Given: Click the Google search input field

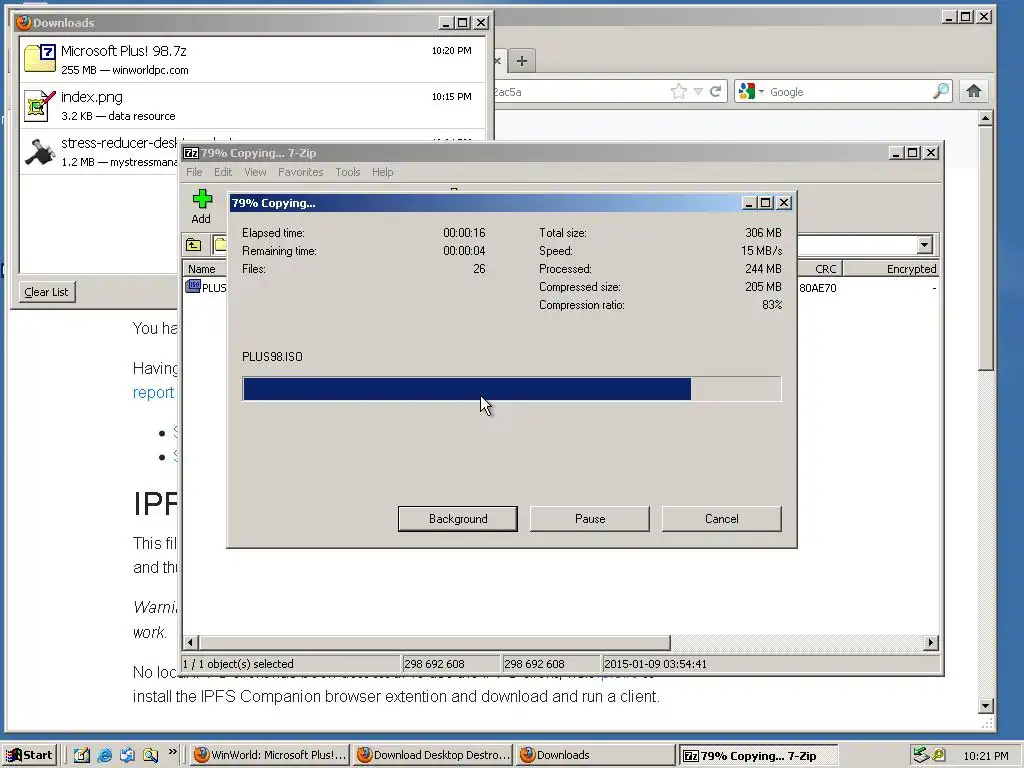Looking at the screenshot, I should coord(849,91).
